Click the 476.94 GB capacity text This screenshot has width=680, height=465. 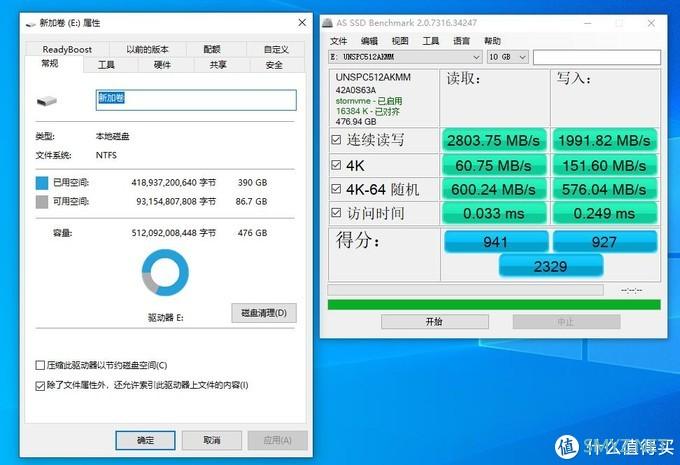[356, 121]
